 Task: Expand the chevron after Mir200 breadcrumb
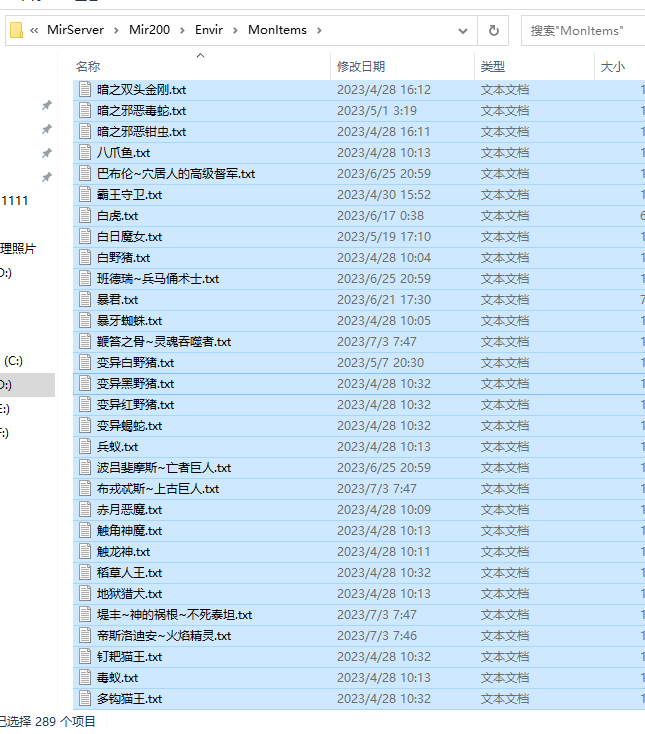[x=182, y=30]
